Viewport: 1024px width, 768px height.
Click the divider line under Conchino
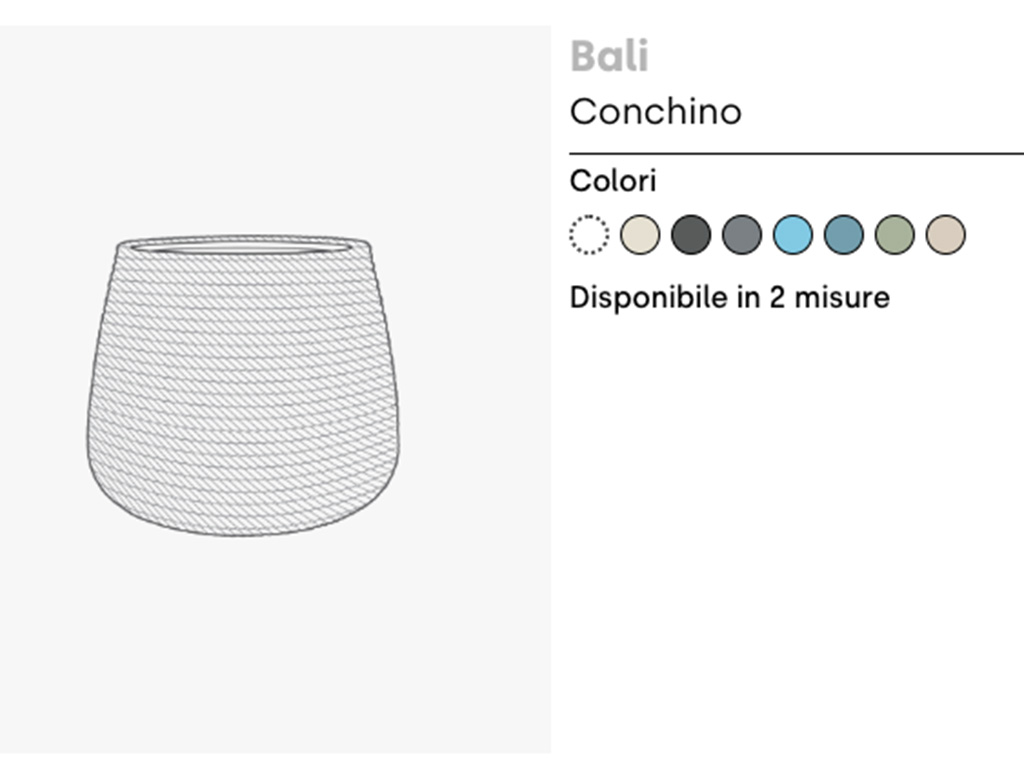tap(796, 155)
